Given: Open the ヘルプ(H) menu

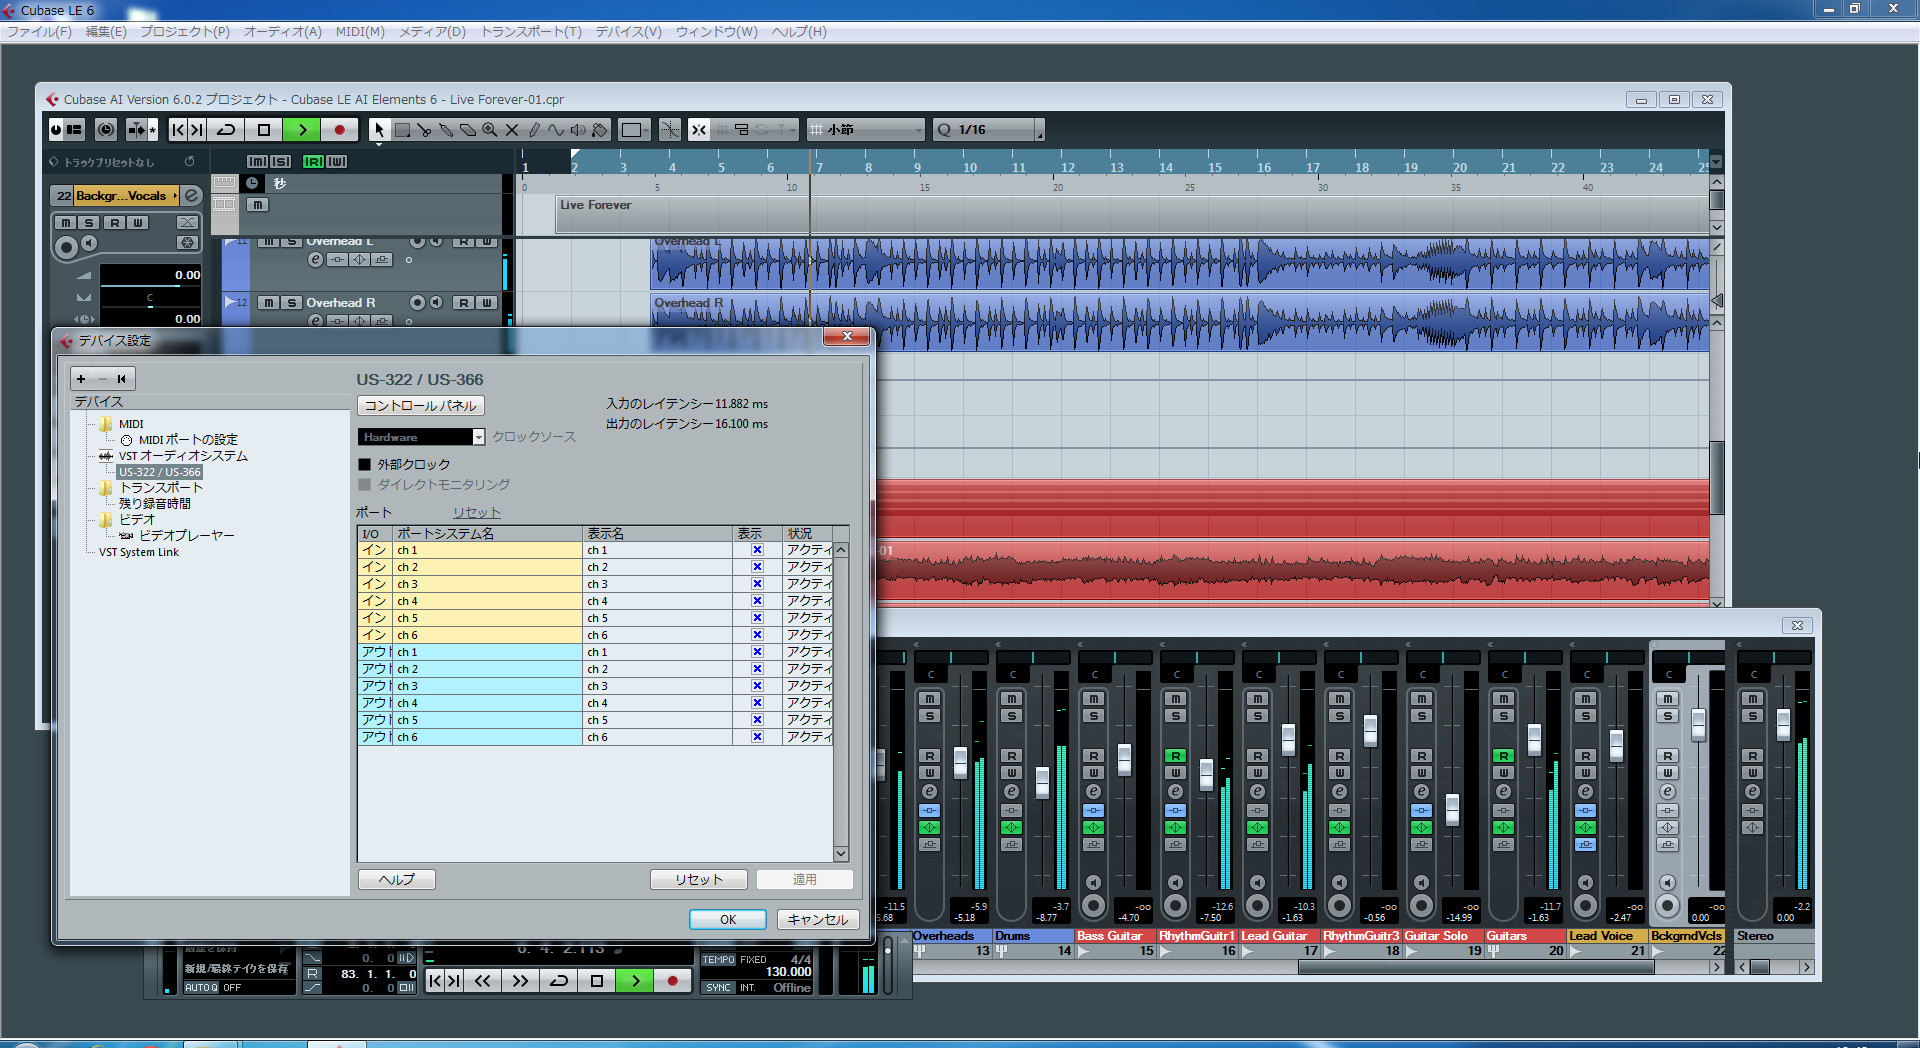Looking at the screenshot, I should click(799, 32).
